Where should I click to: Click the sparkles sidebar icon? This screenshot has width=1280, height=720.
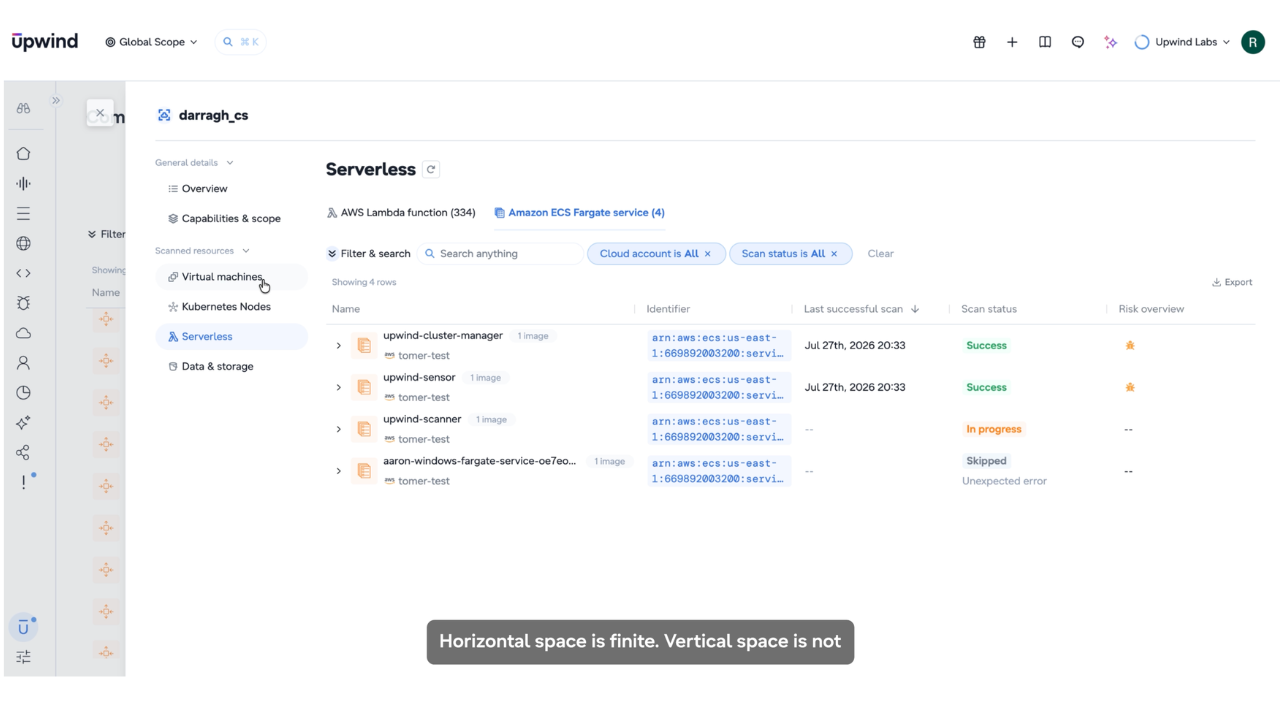coord(23,423)
